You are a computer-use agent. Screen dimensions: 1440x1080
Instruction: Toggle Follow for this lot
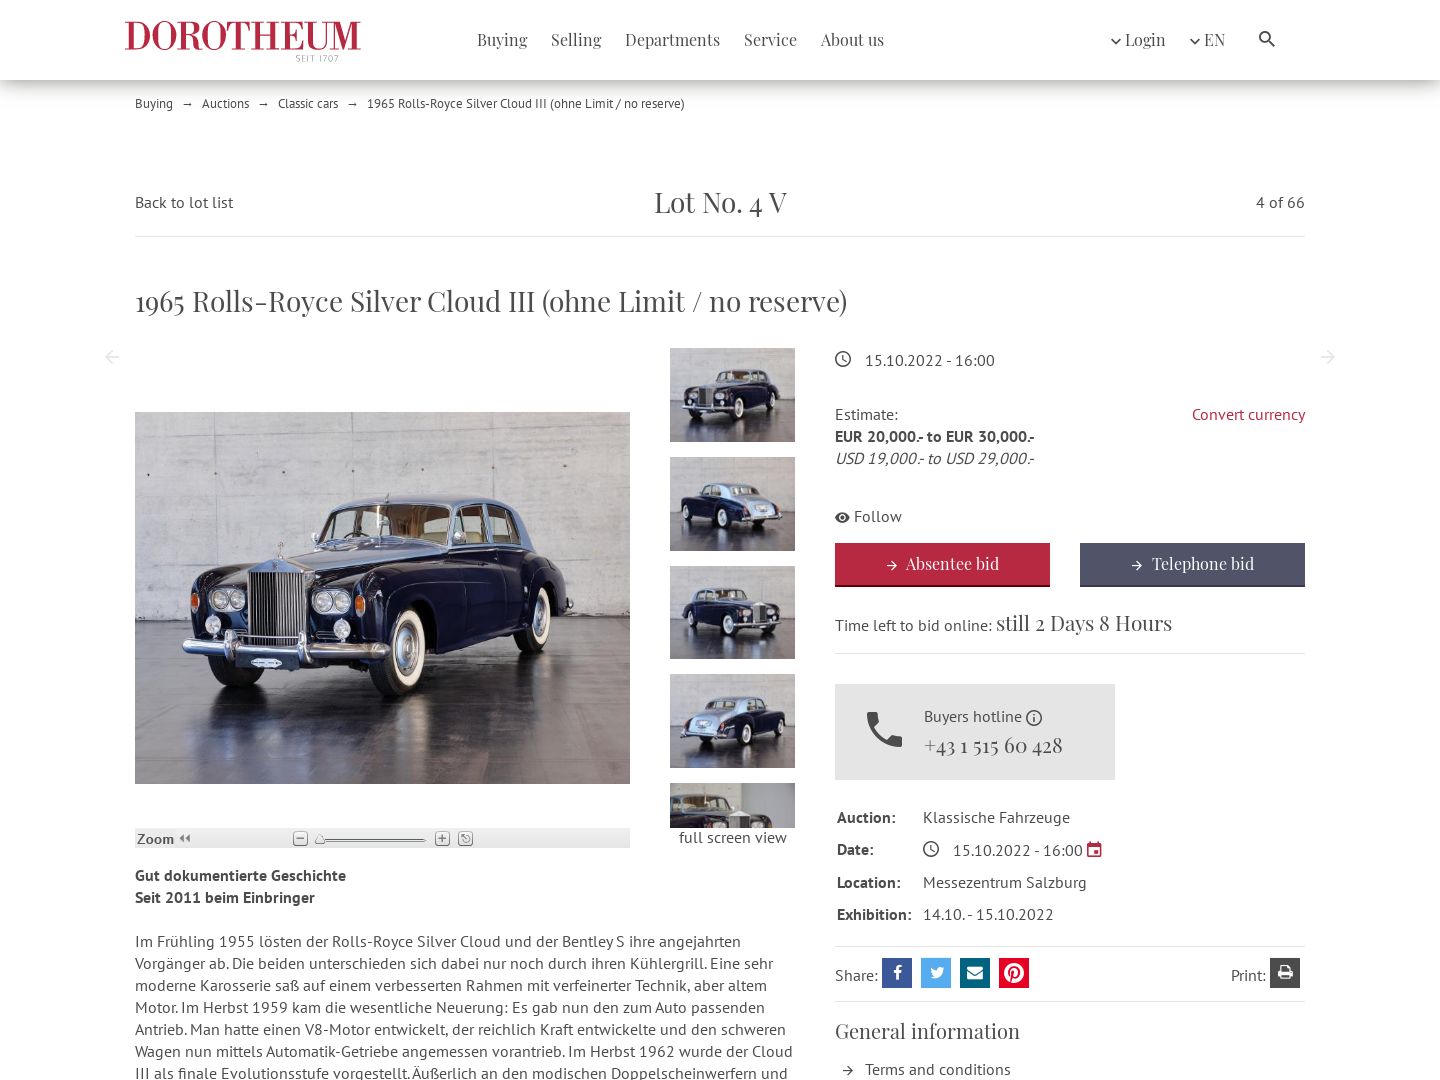(869, 517)
